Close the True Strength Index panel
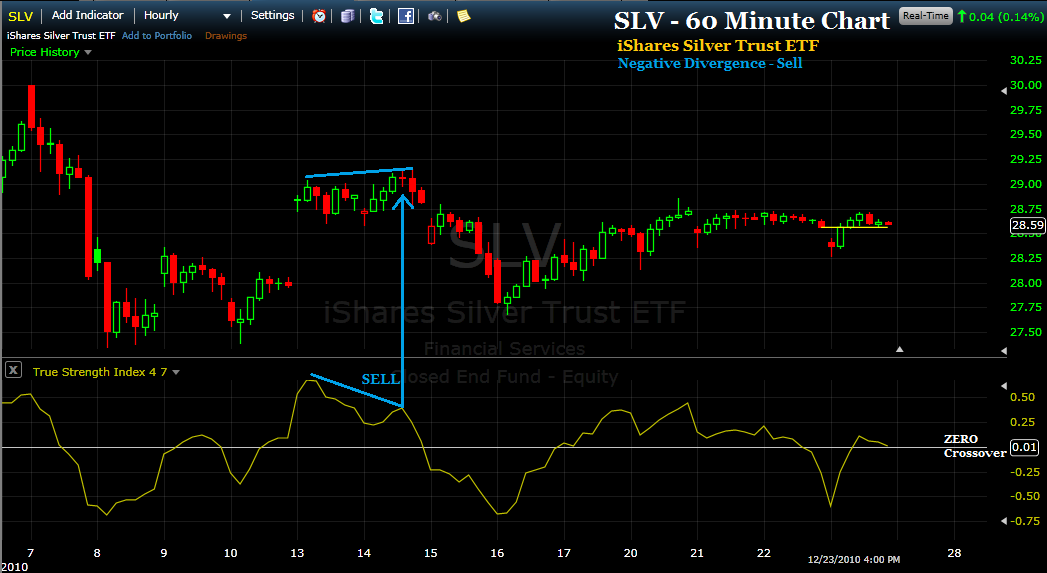Viewport: 1047px width, 573px height. click(13, 370)
